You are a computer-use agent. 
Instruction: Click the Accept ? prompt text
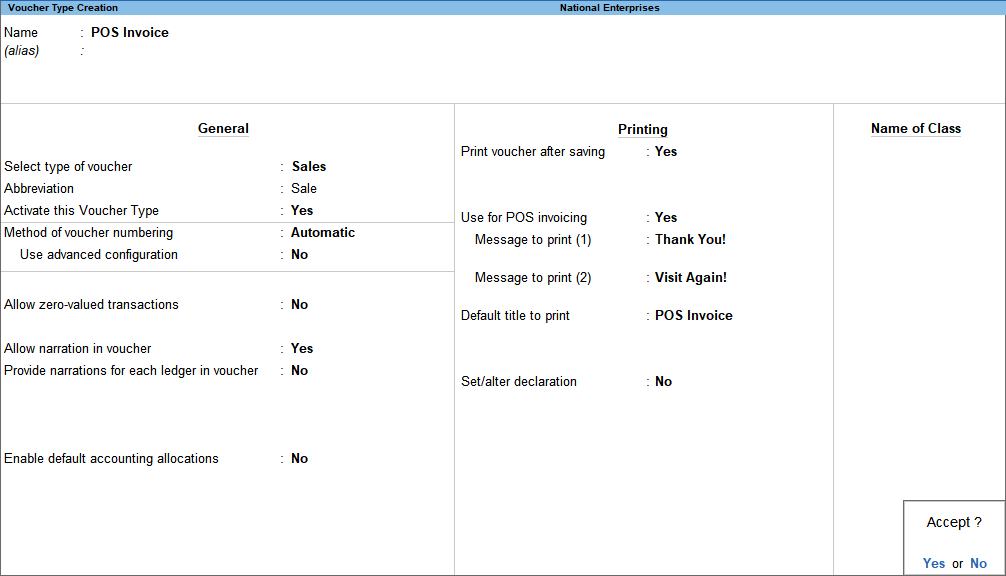coord(954,522)
